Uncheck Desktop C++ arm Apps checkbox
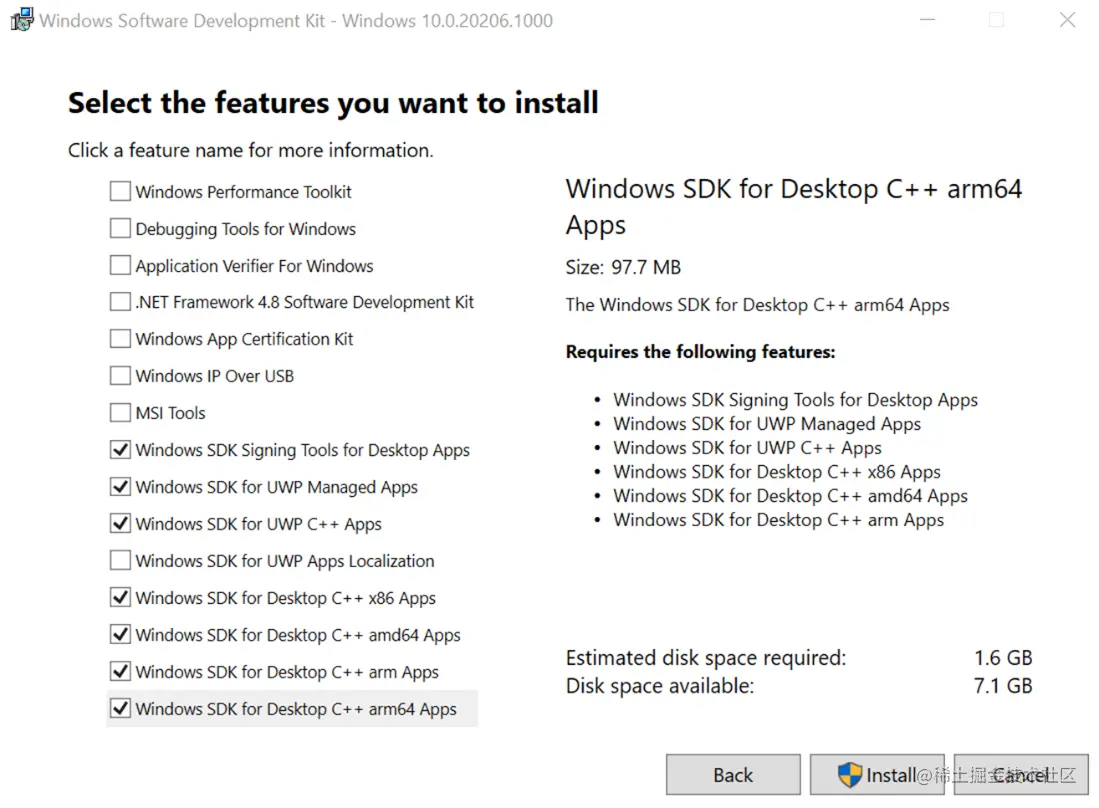 [120, 671]
